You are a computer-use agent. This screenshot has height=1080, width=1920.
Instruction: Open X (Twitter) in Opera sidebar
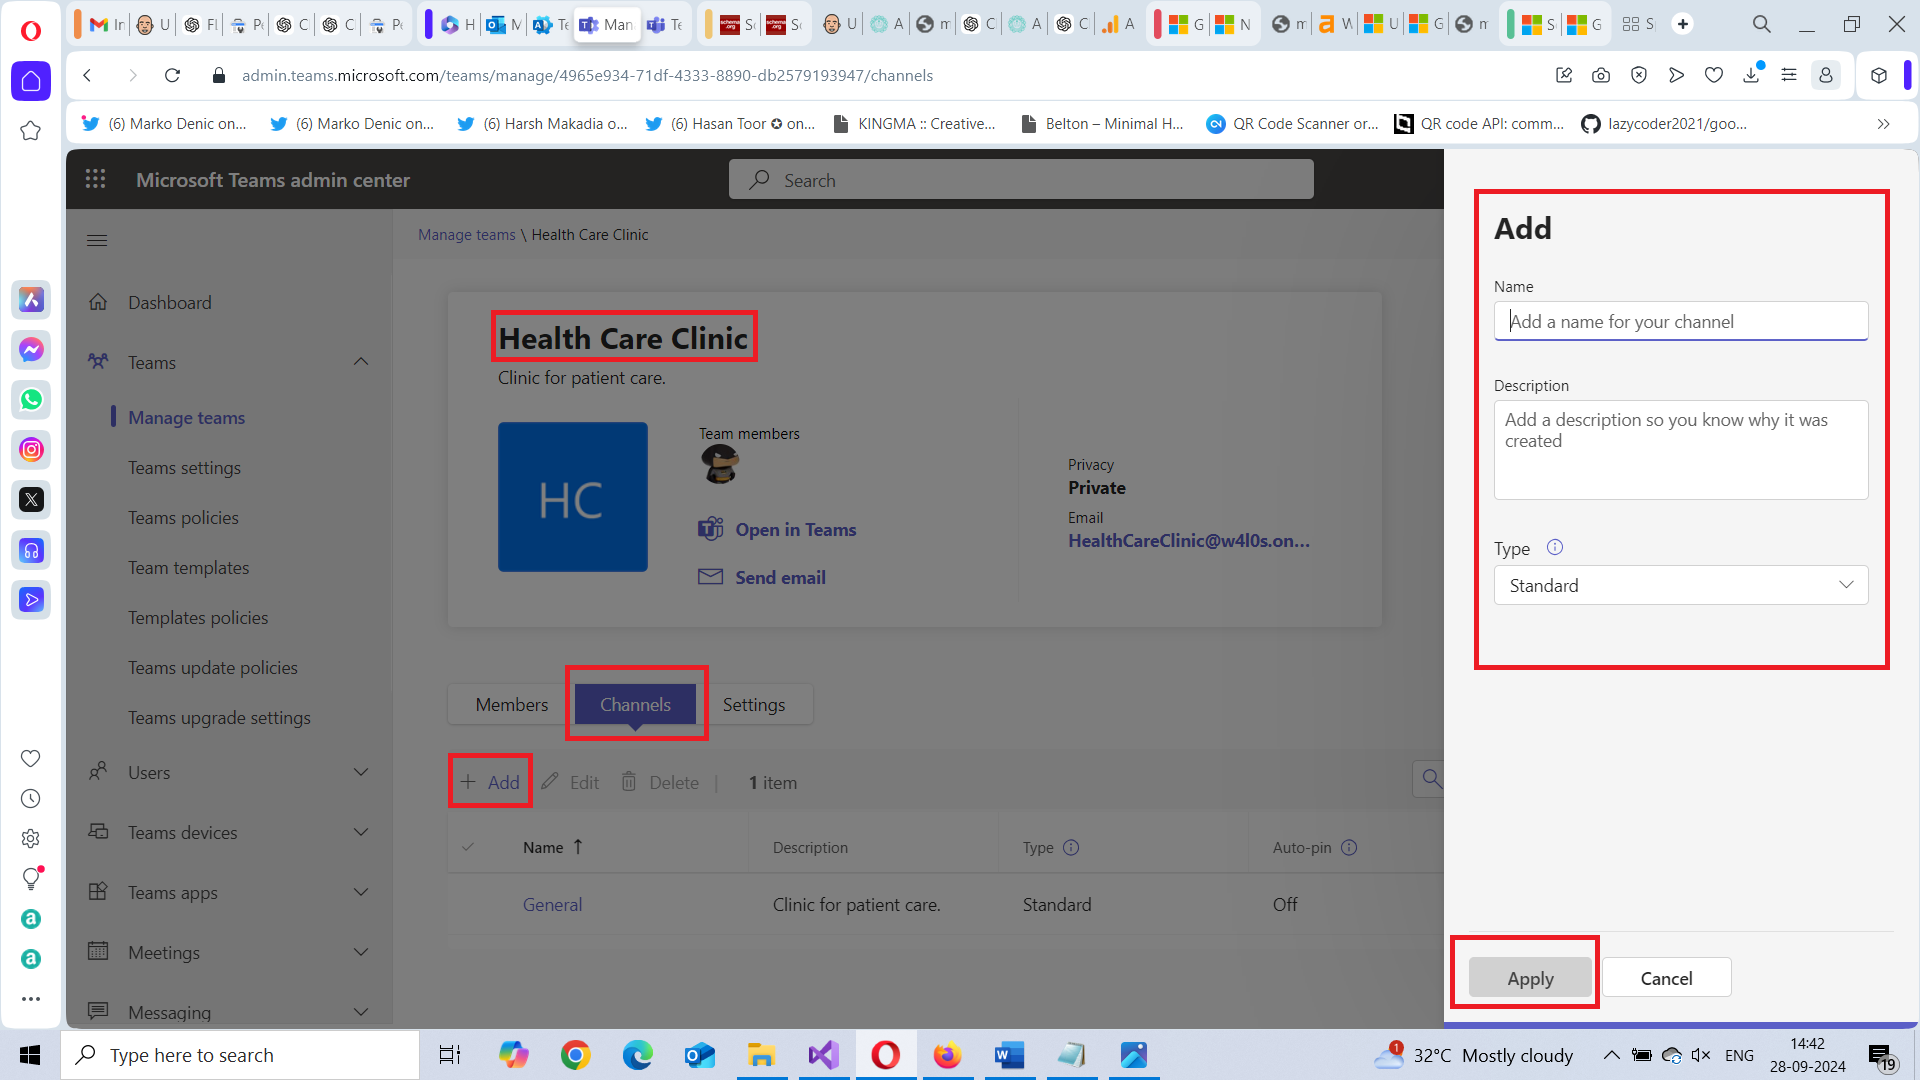click(x=31, y=499)
